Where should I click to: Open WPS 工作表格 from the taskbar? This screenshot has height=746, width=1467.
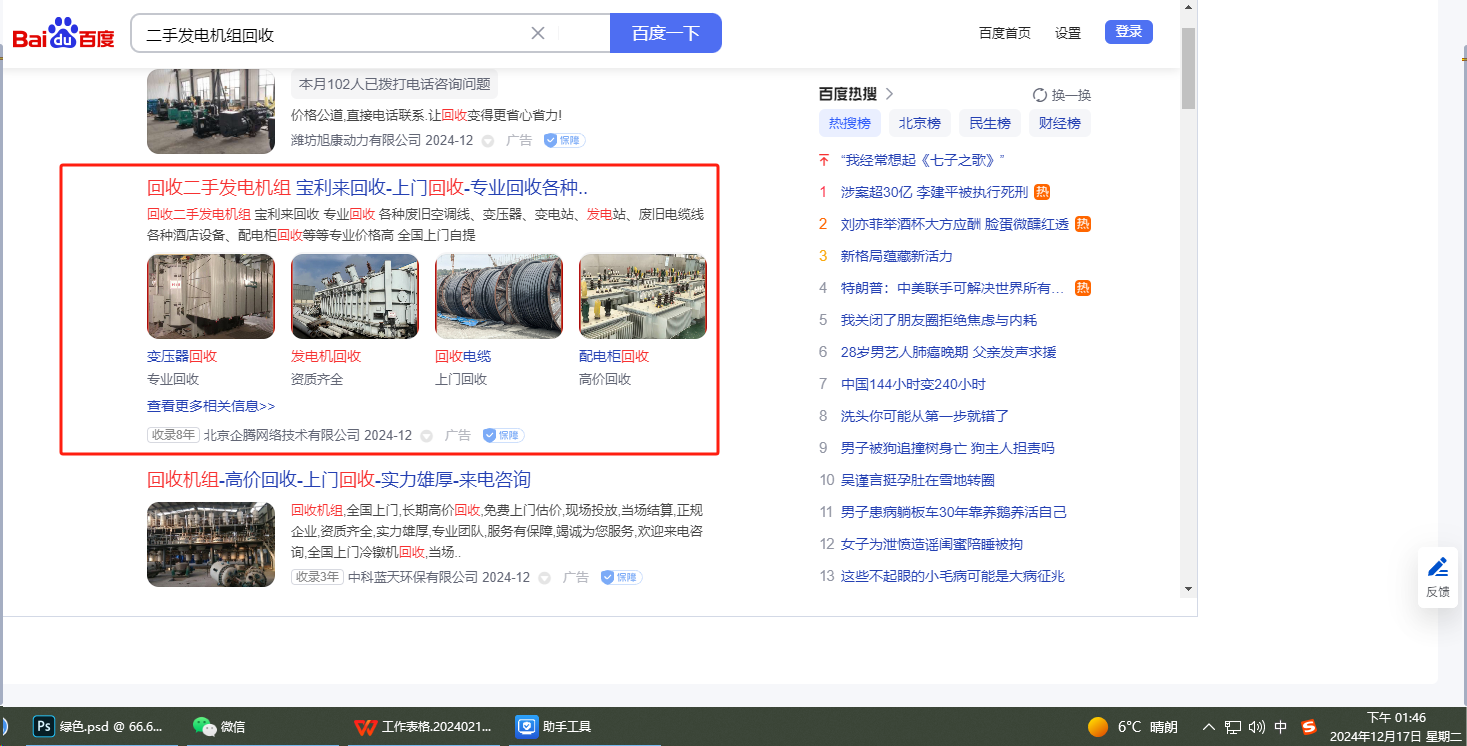424,727
